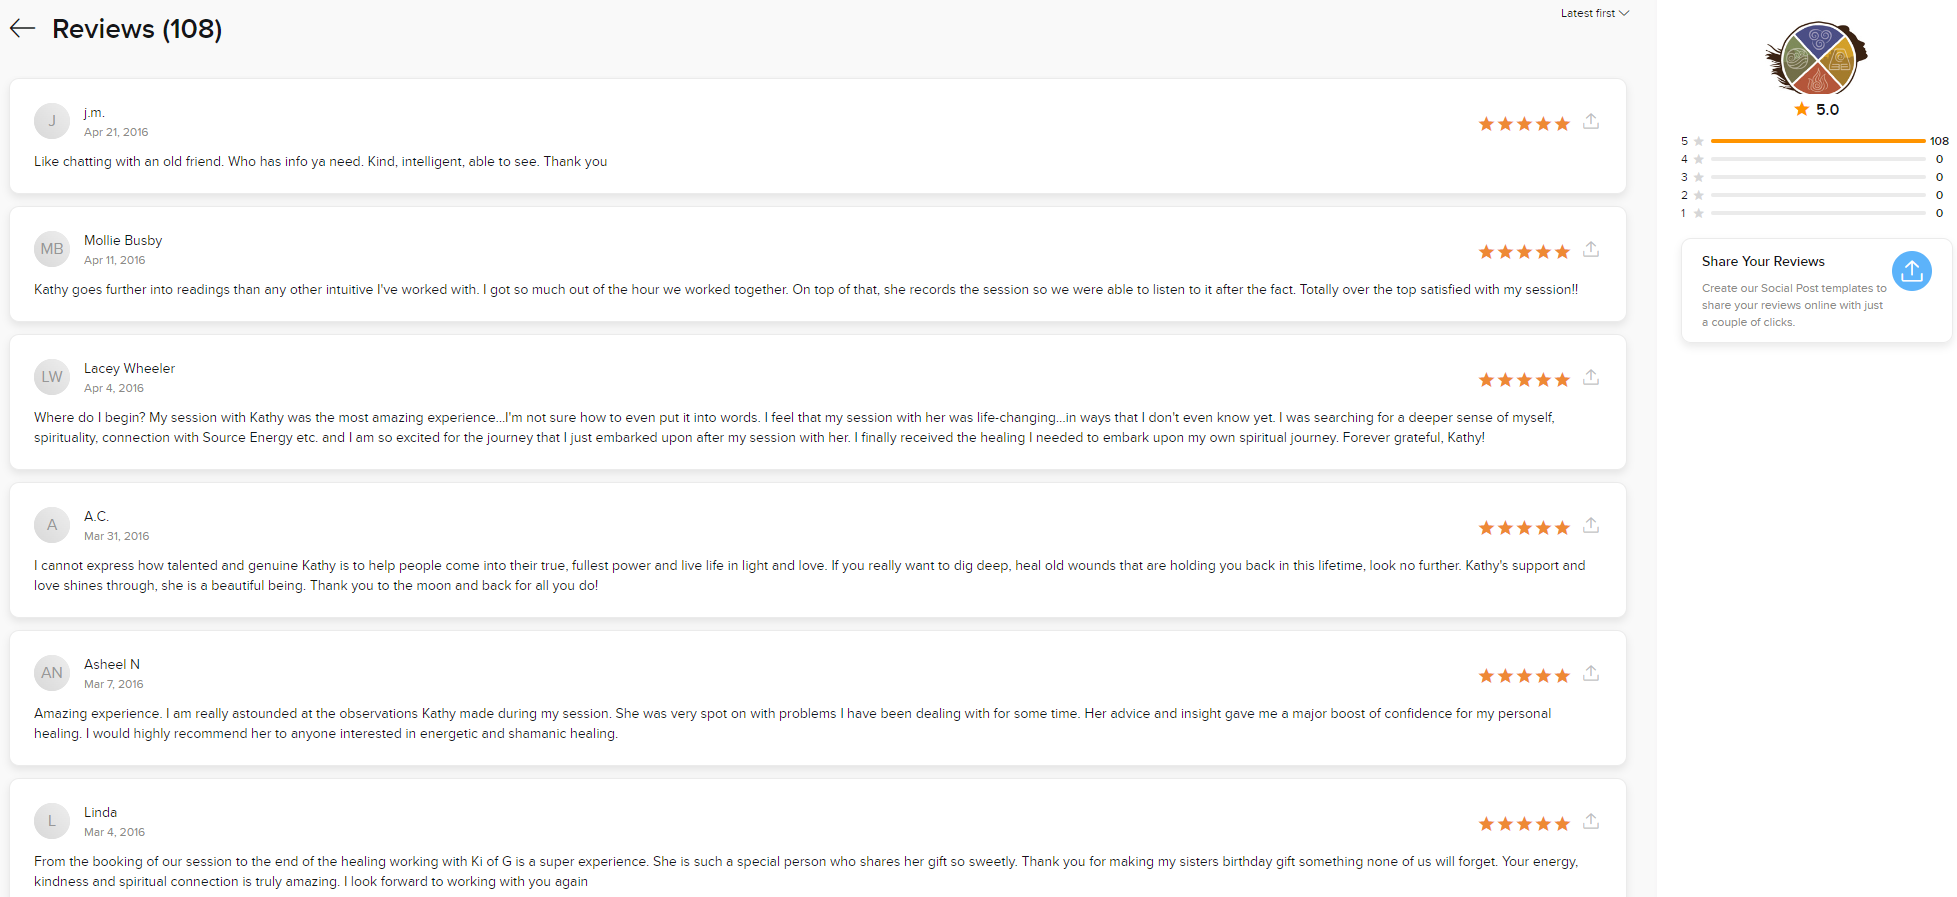Share Asheel N's review
This screenshot has height=897, width=1957.
1591,673
